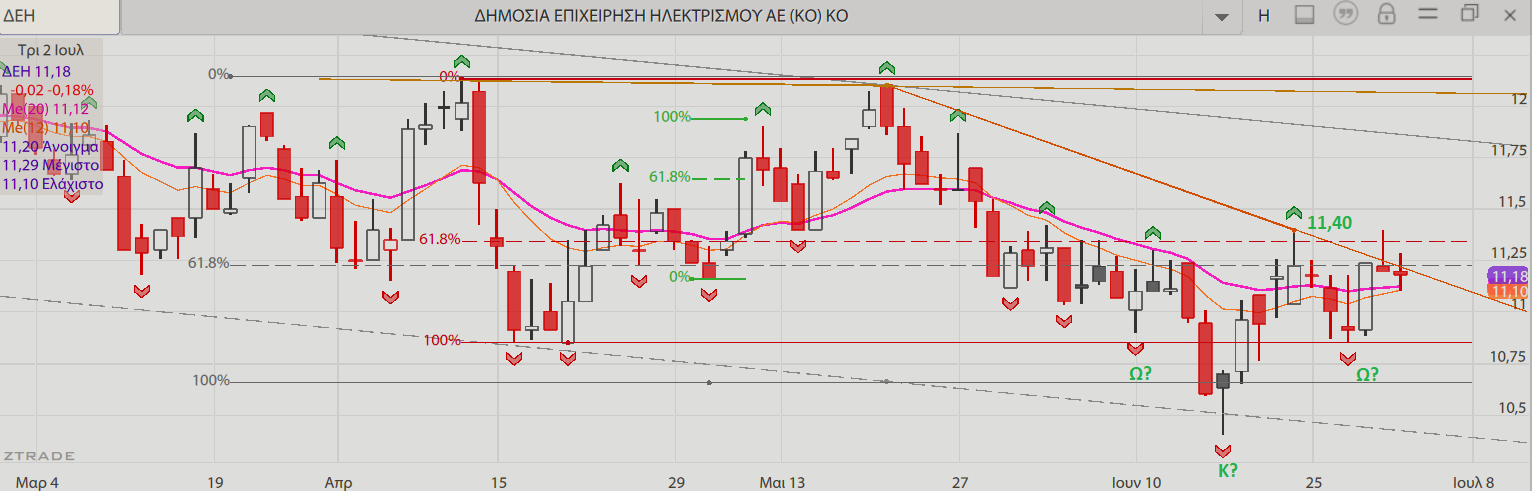Close the chart window

(1512, 13)
